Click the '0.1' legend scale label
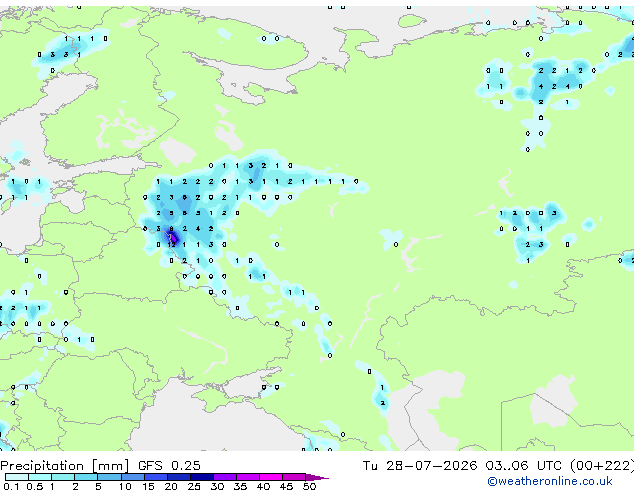 pyautogui.click(x=11, y=486)
